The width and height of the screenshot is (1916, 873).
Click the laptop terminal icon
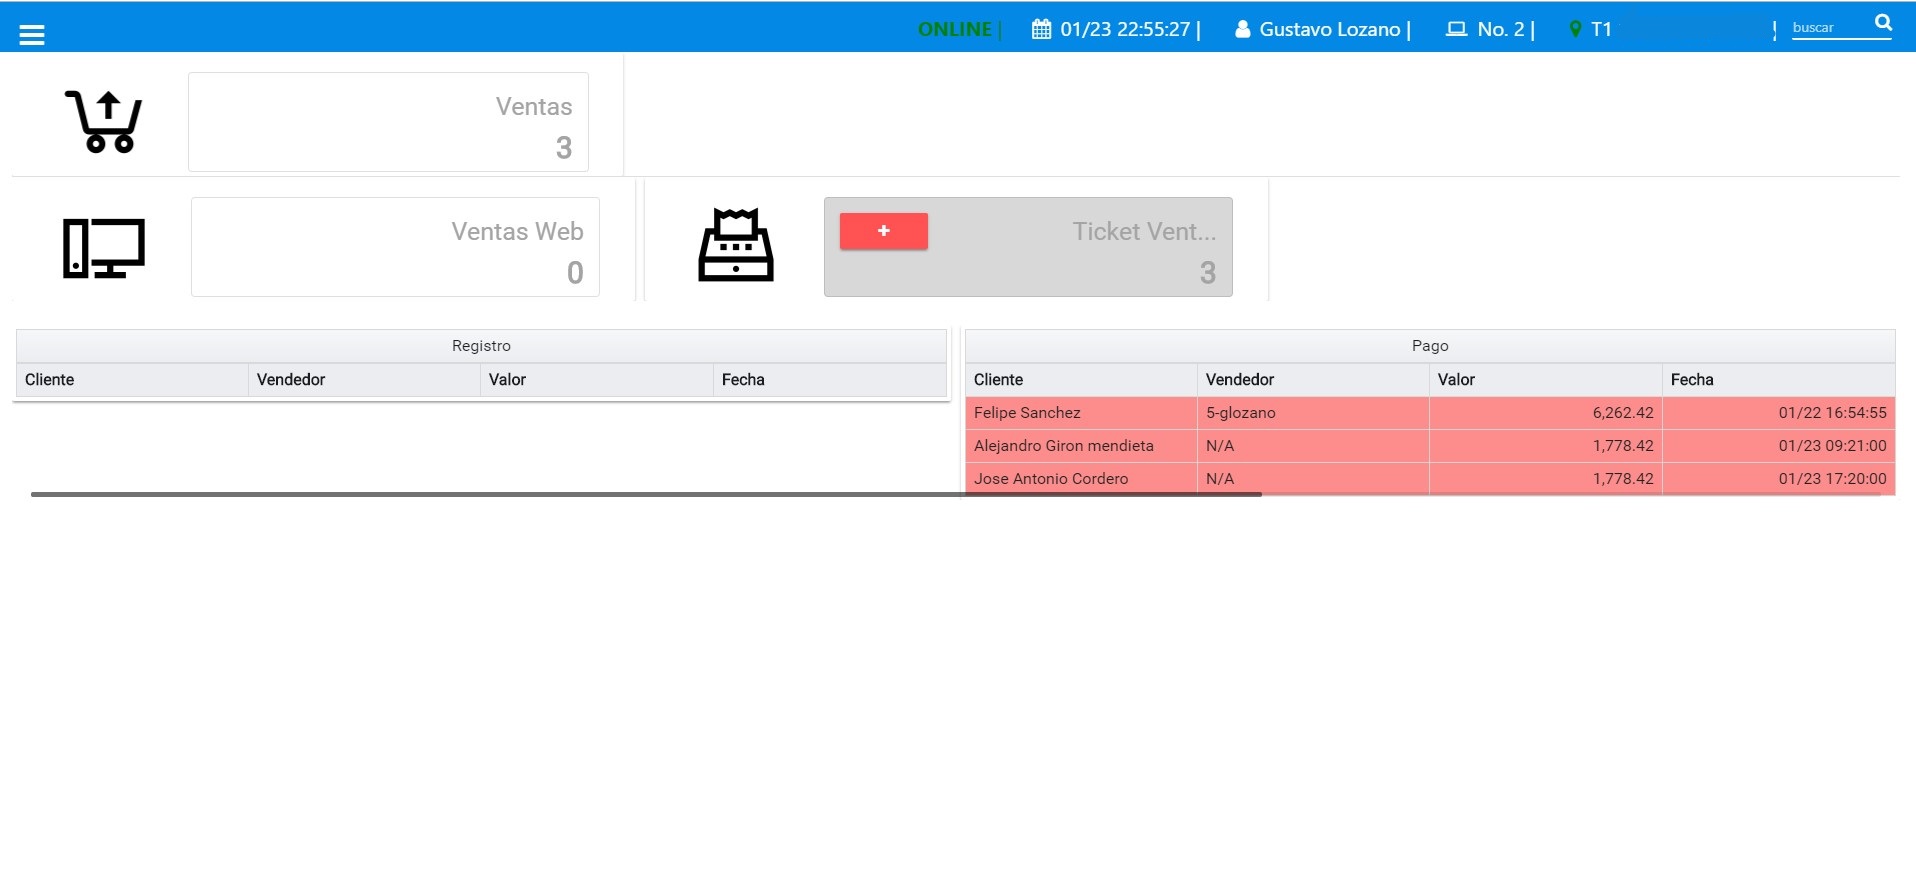(1456, 29)
